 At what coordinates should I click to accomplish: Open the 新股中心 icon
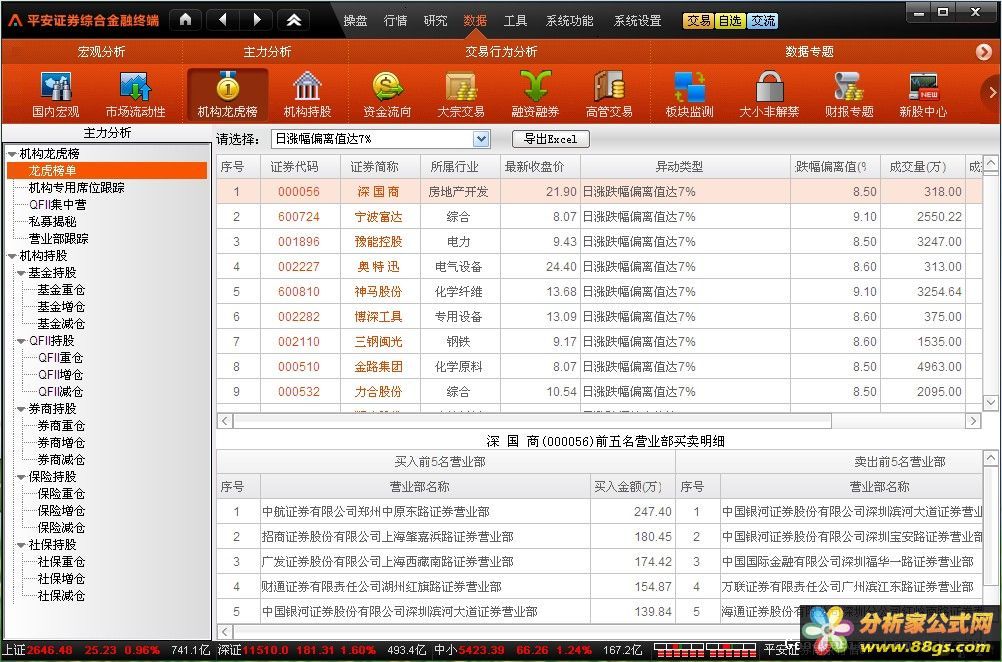(923, 95)
